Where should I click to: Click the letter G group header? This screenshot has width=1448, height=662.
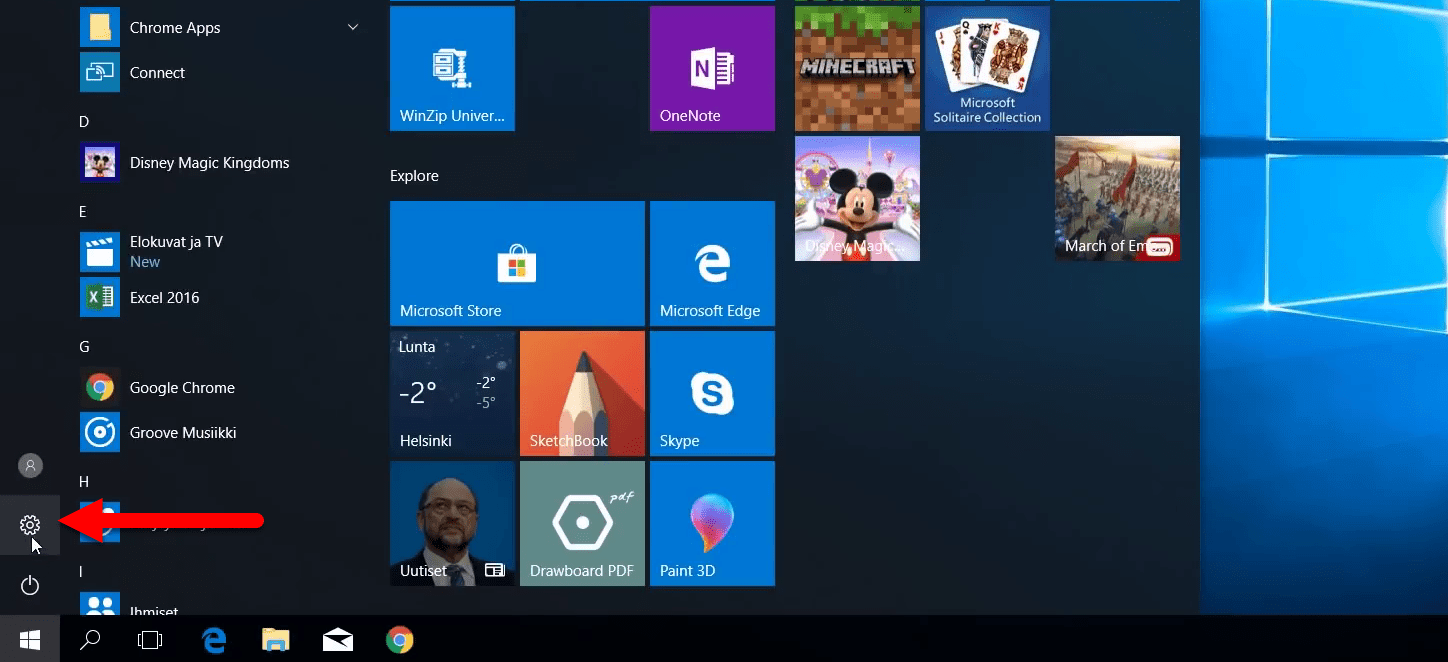click(84, 346)
